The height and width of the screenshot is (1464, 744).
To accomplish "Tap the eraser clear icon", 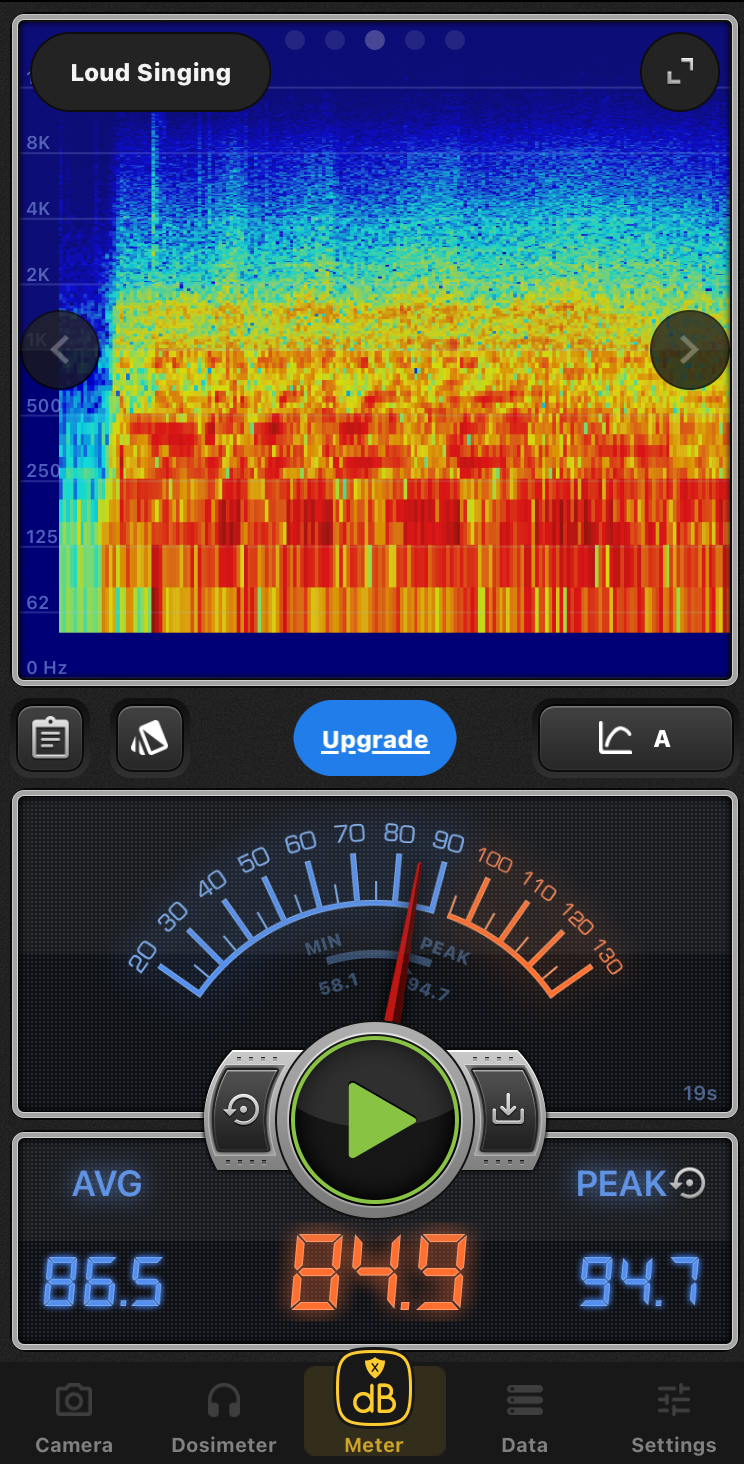I will click(x=149, y=739).
